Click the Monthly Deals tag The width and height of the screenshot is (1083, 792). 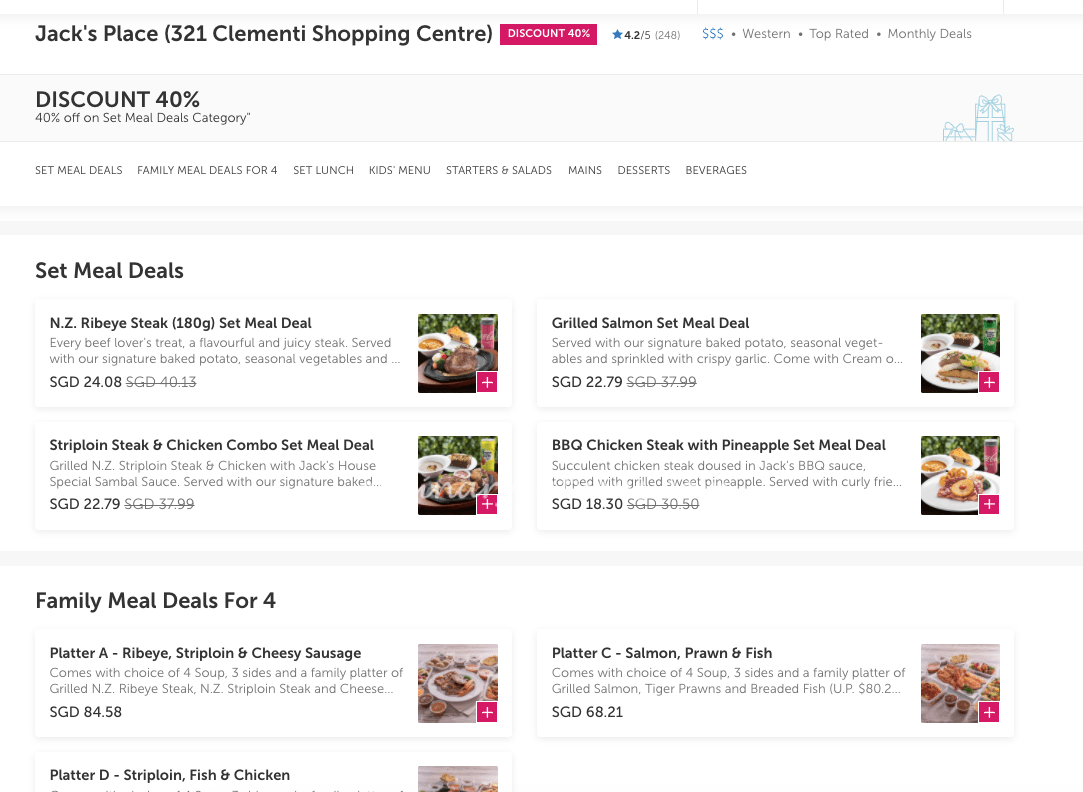(x=929, y=34)
